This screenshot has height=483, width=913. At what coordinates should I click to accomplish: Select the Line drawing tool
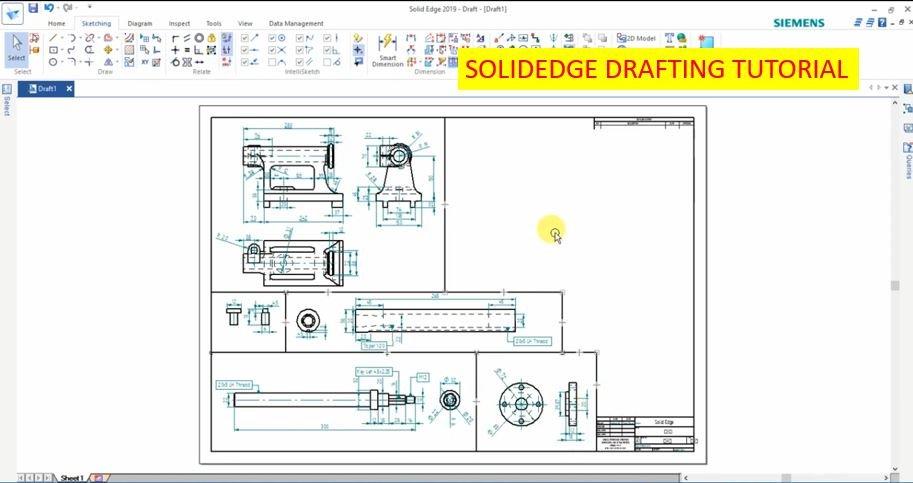pyautogui.click(x=54, y=38)
